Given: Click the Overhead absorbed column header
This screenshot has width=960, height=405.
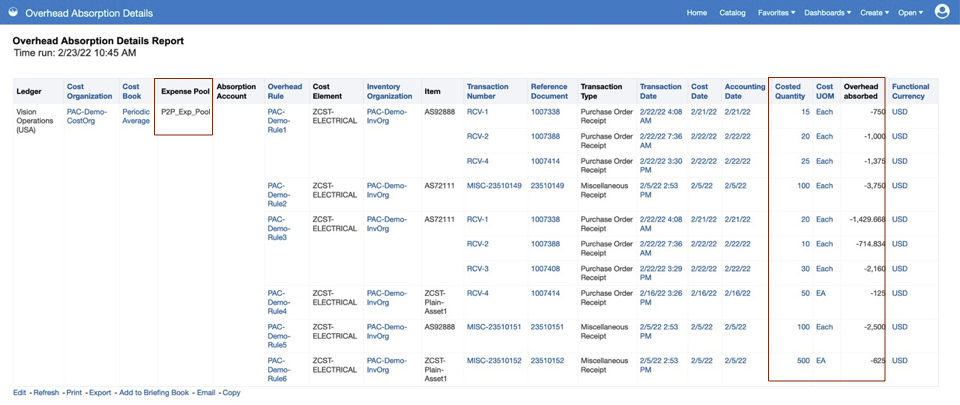Looking at the screenshot, I should click(x=861, y=91).
